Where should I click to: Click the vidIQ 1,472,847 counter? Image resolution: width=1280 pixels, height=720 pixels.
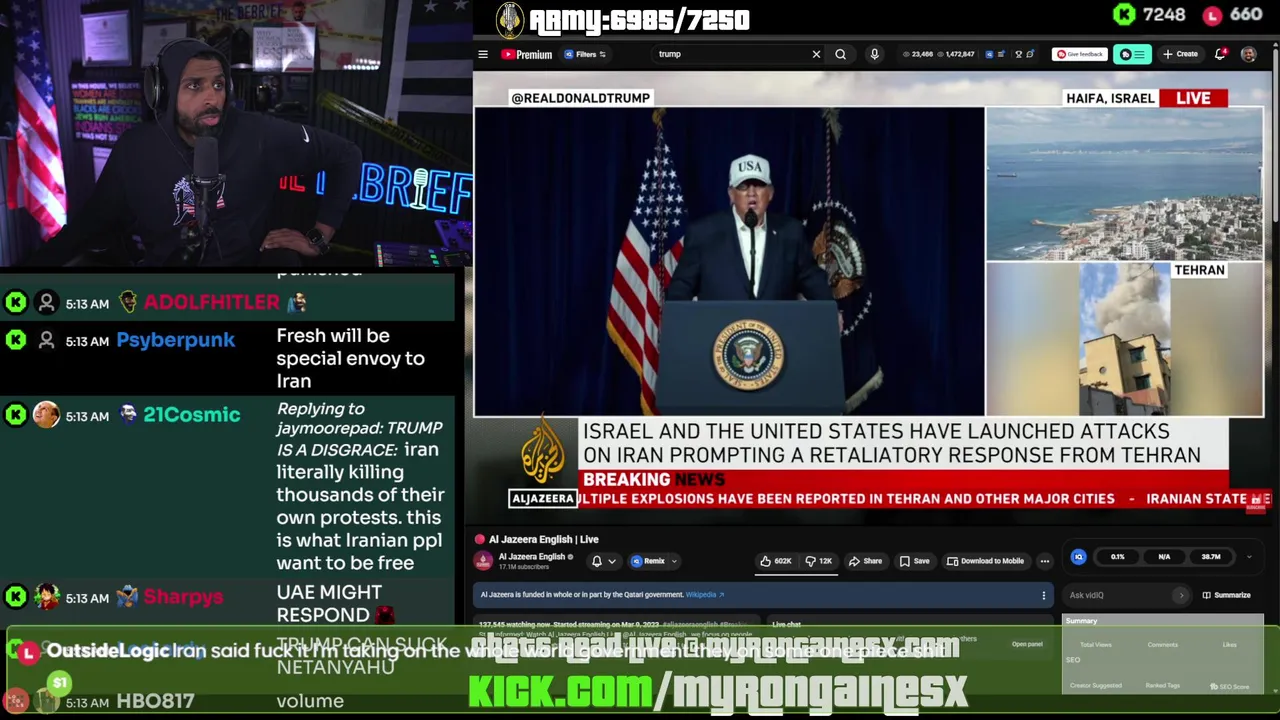[x=956, y=54]
